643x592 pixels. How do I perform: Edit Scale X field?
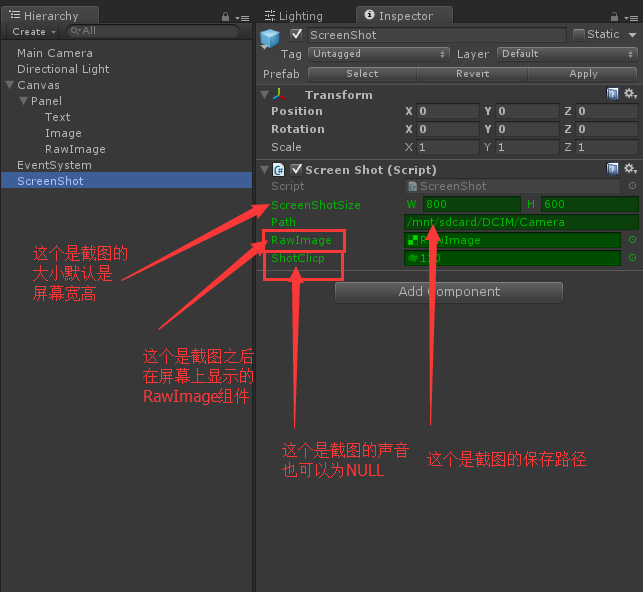(448, 147)
